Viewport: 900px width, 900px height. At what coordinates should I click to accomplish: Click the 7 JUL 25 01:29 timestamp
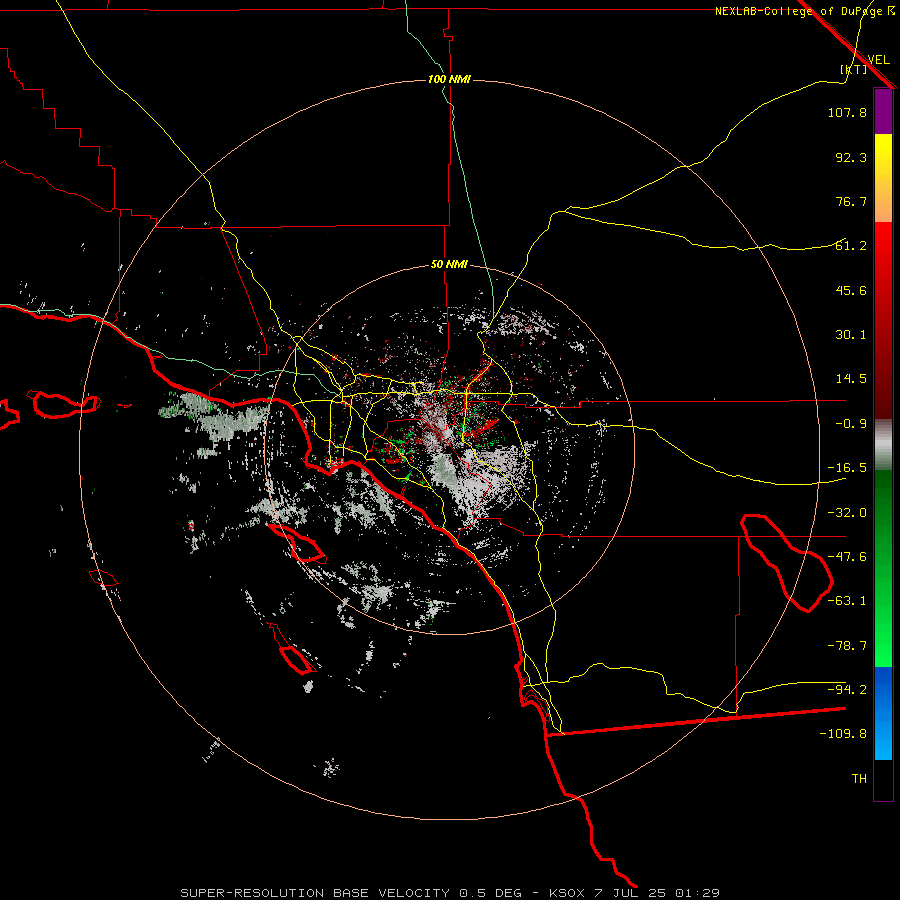click(x=659, y=893)
